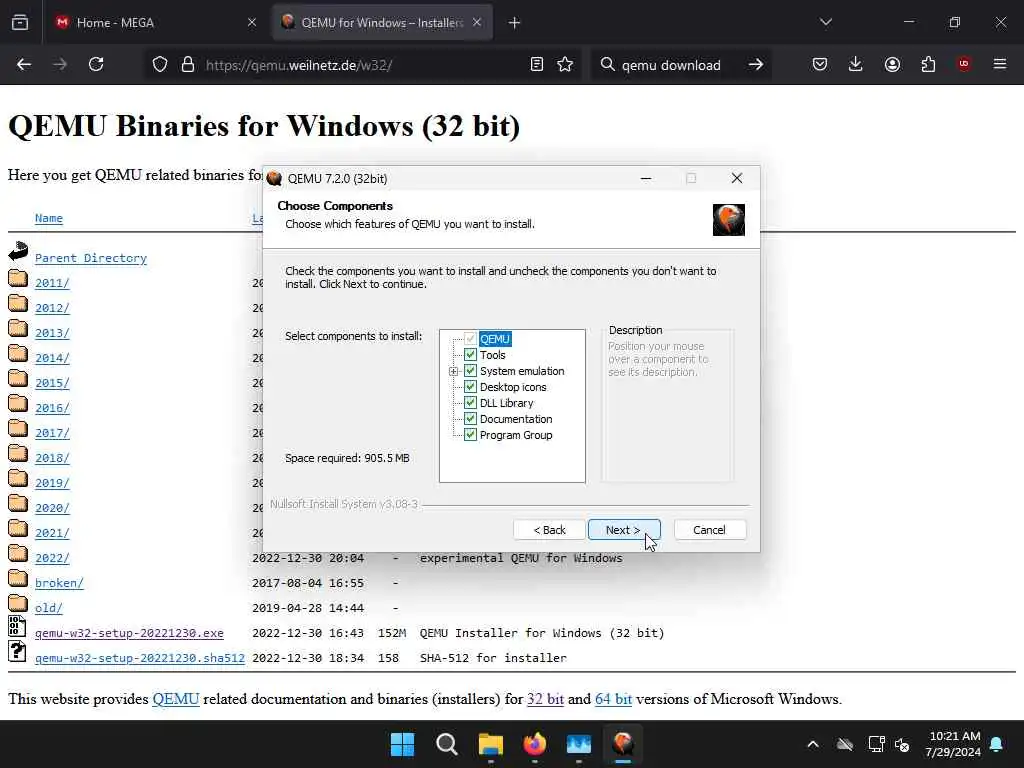The height and width of the screenshot is (768, 1024).
Task: Open the list all tabs dropdown
Action: click(826, 23)
